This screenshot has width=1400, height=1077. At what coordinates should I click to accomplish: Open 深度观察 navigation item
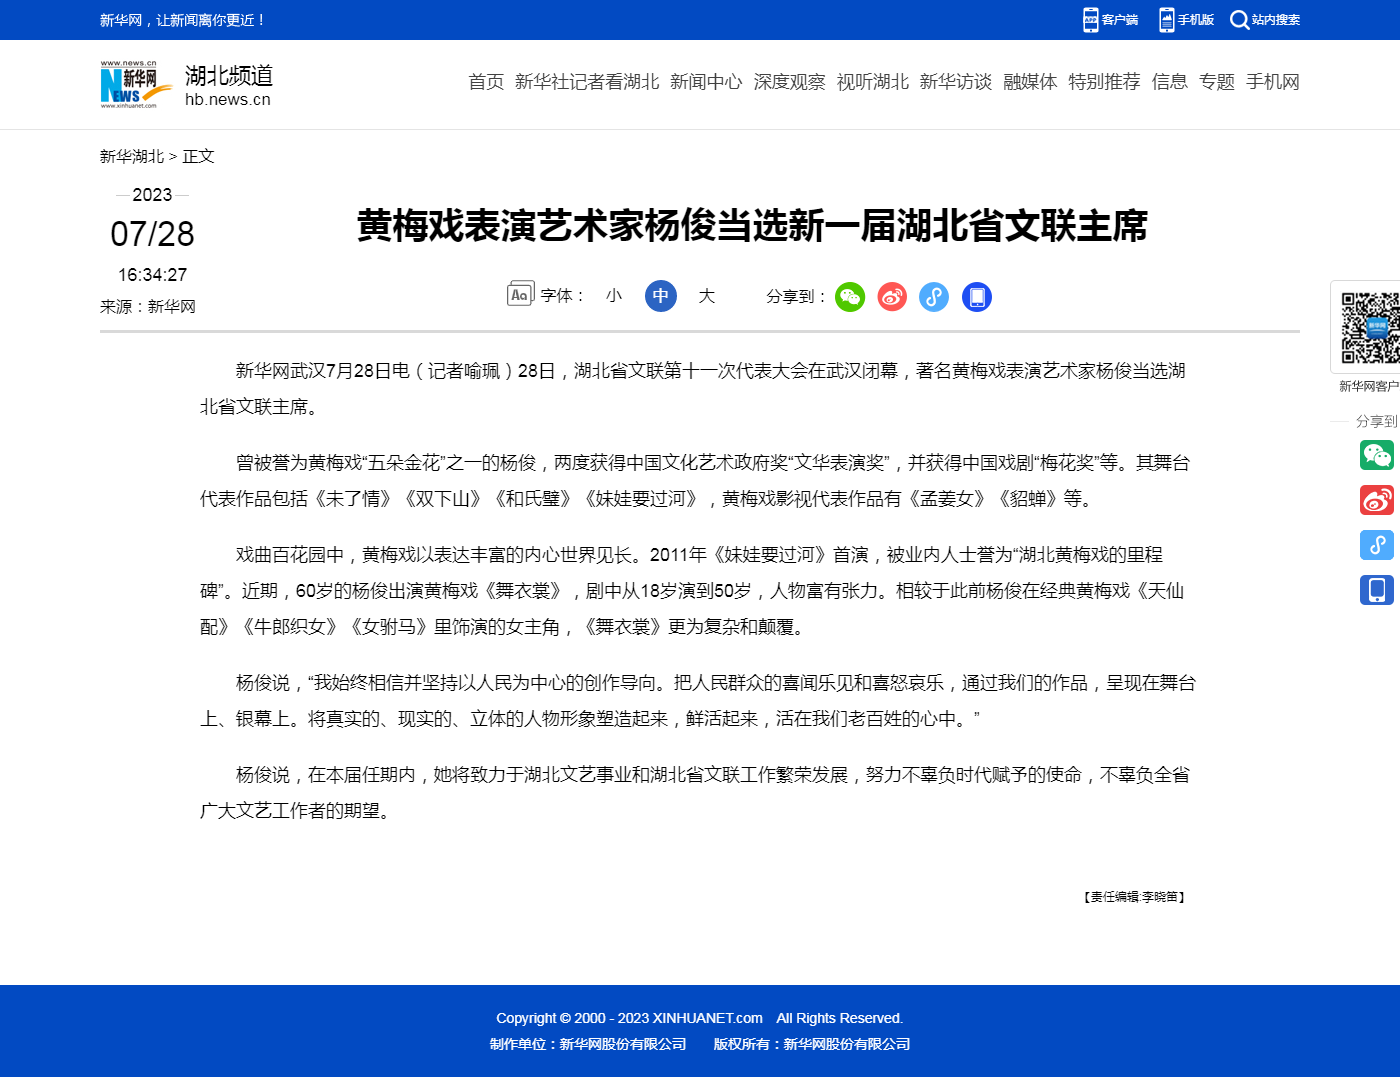789,82
